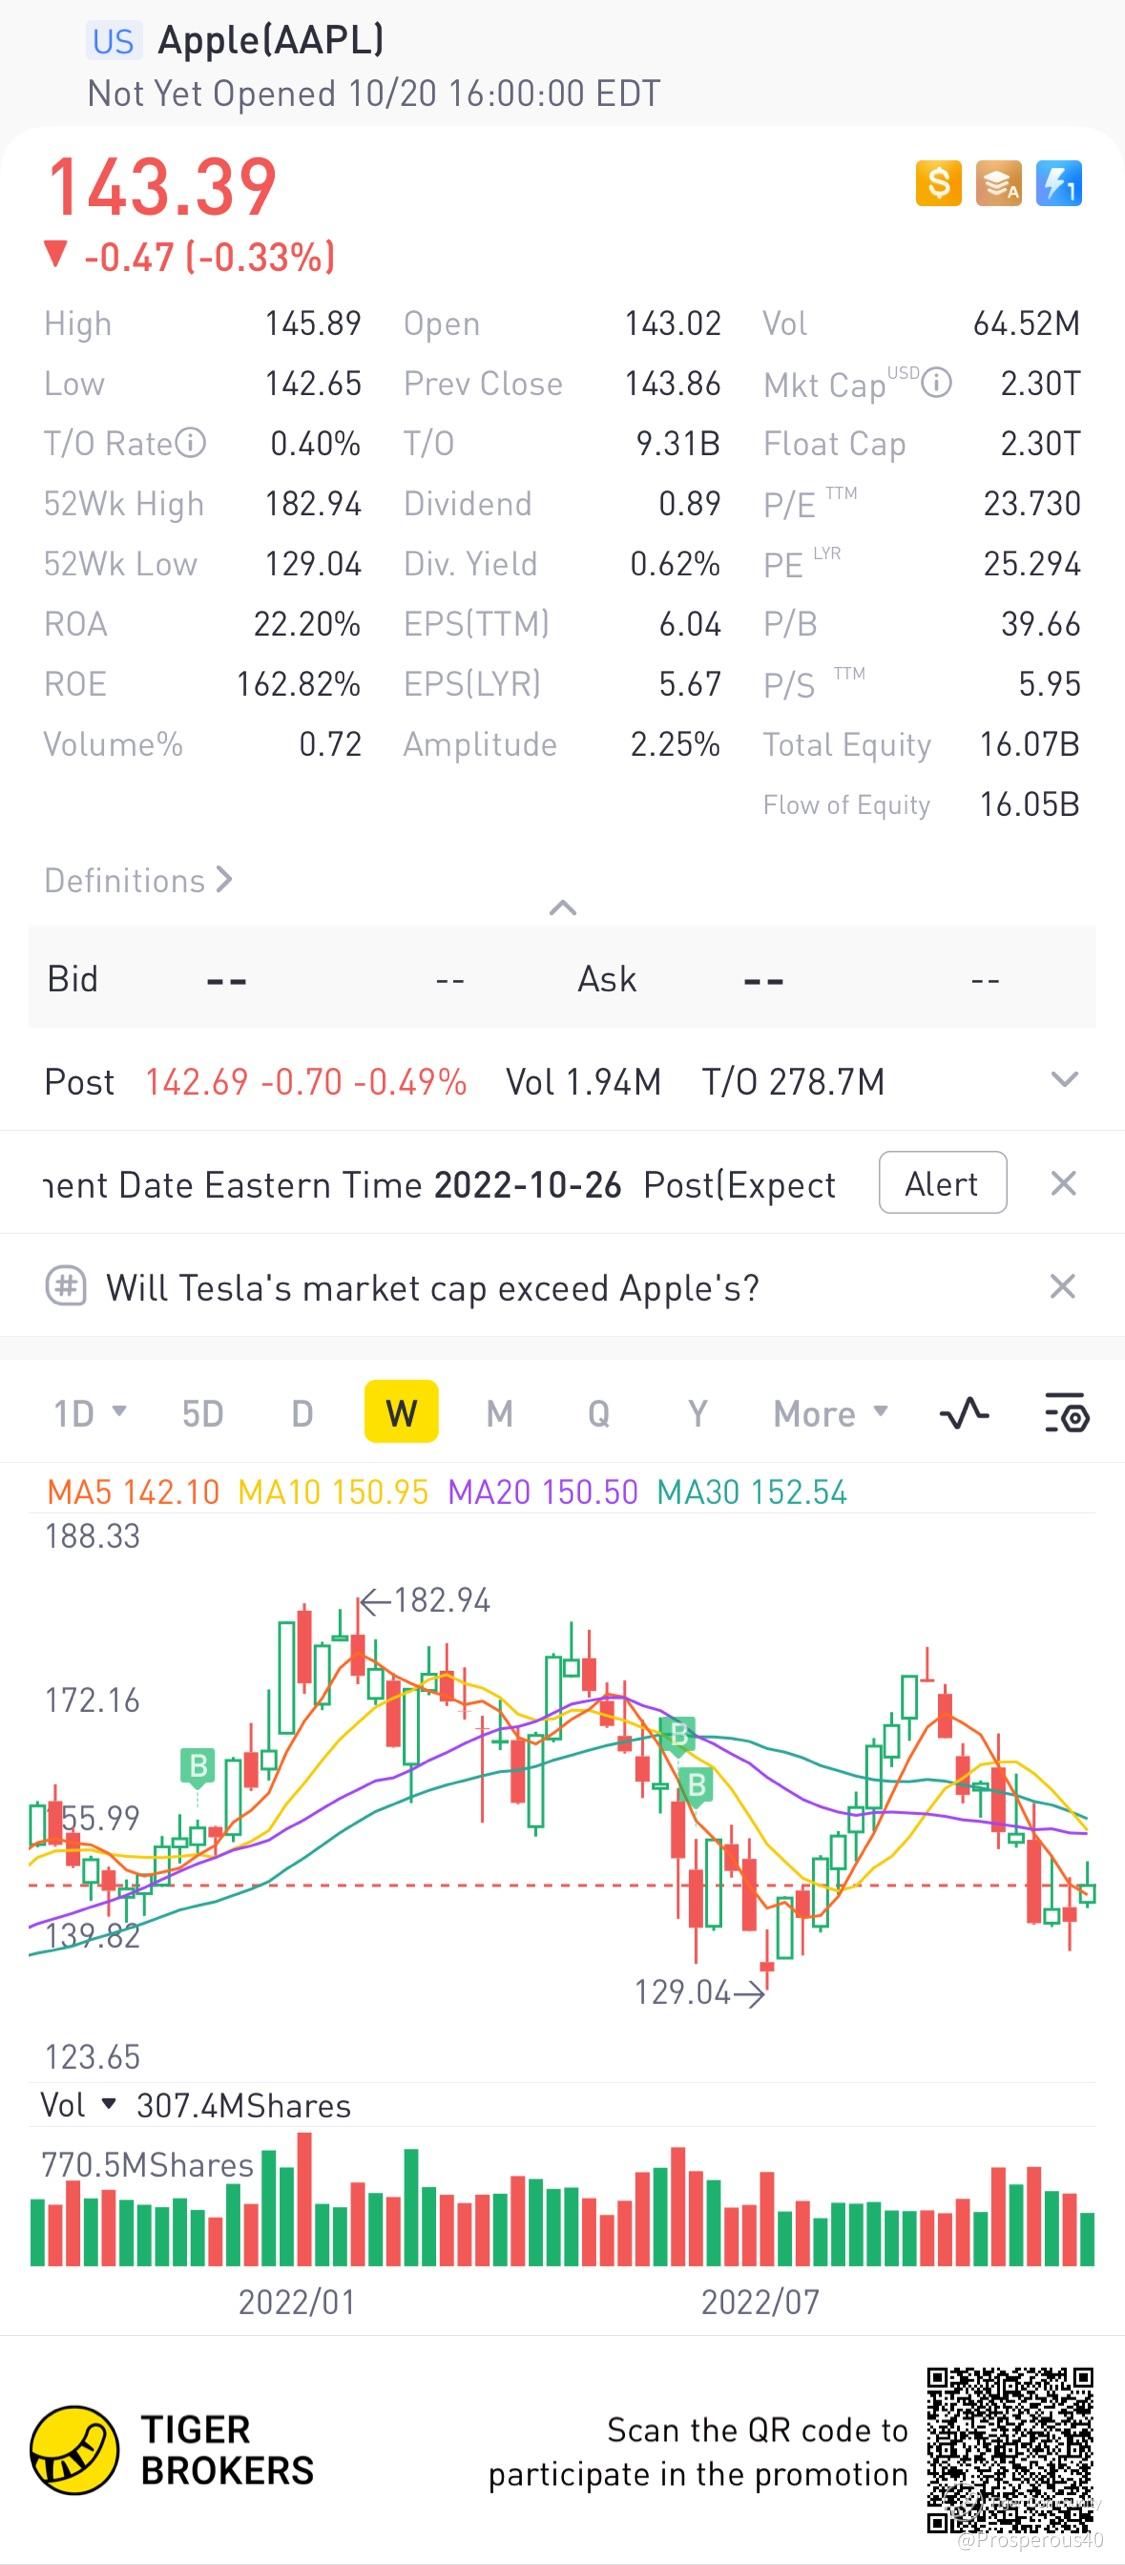Viewport: 1125px width, 2565px height.
Task: Open the 1D interval dropdown
Action: coord(90,1414)
